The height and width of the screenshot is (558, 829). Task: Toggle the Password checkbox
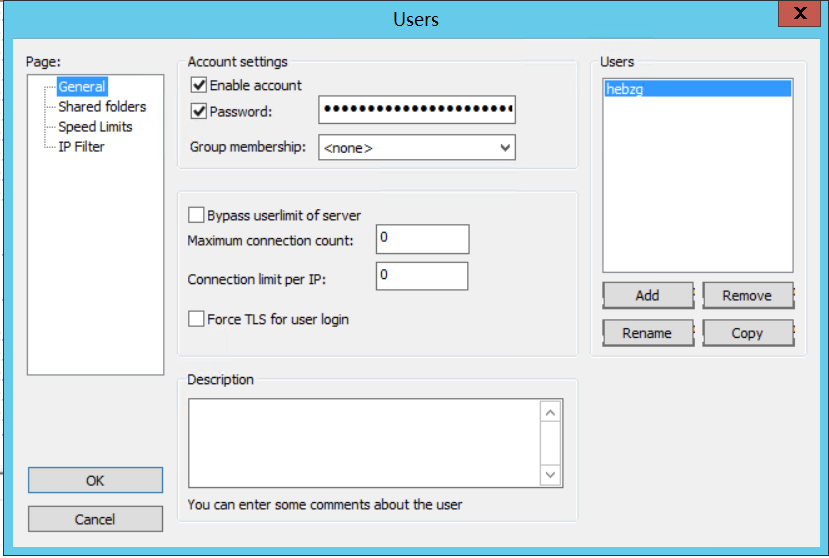pos(199,111)
